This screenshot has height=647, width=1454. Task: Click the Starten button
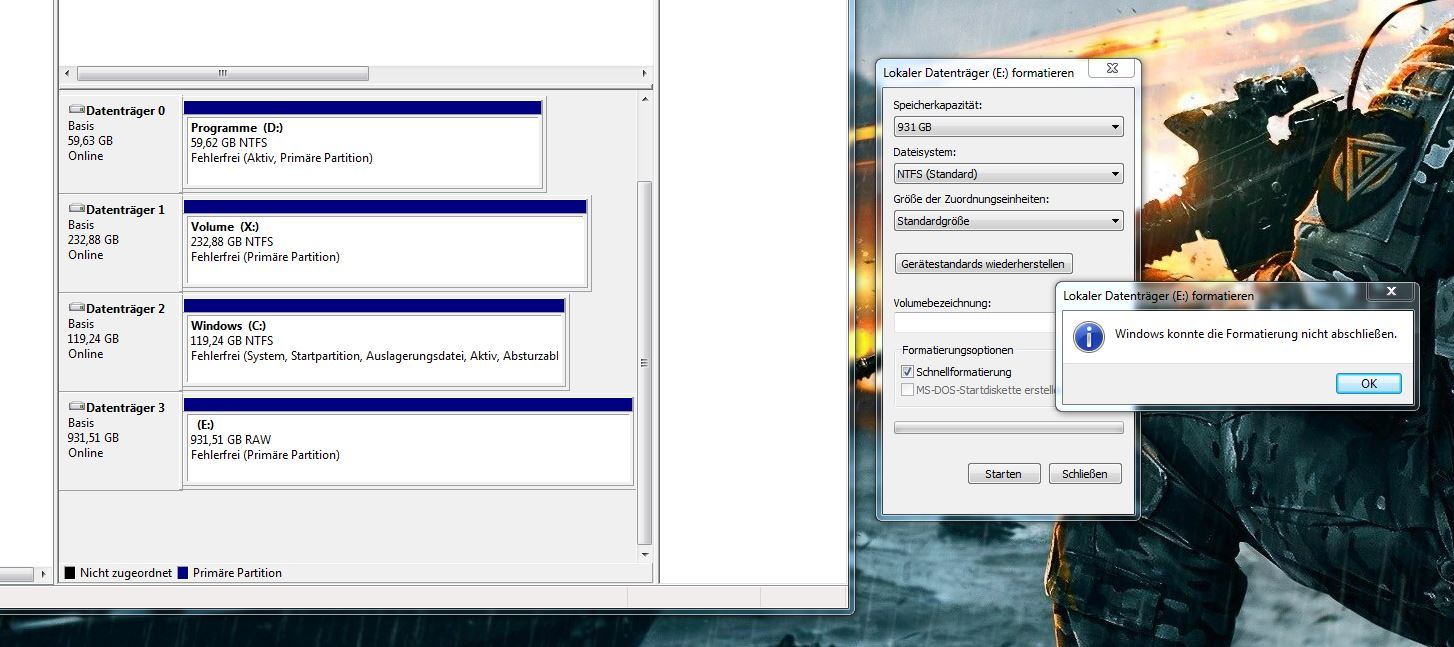pyautogui.click(x=1003, y=474)
